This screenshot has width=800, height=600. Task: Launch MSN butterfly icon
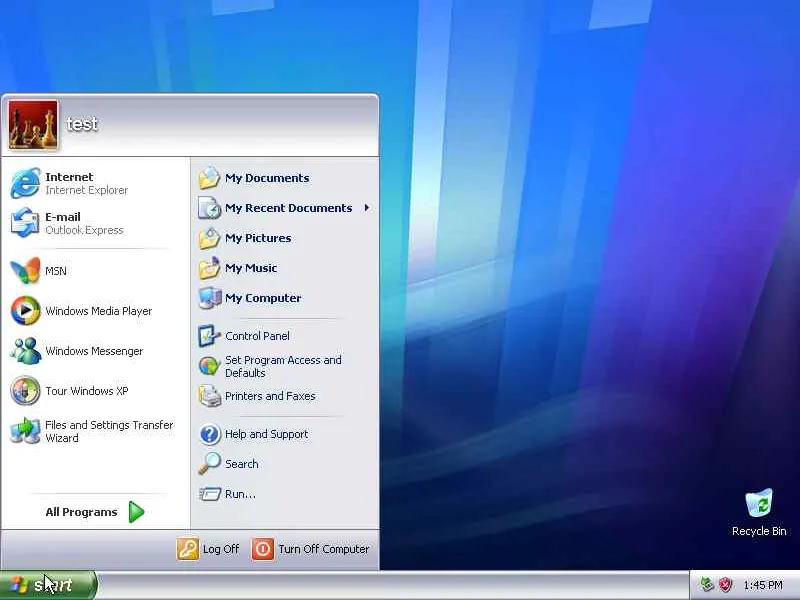[25, 270]
